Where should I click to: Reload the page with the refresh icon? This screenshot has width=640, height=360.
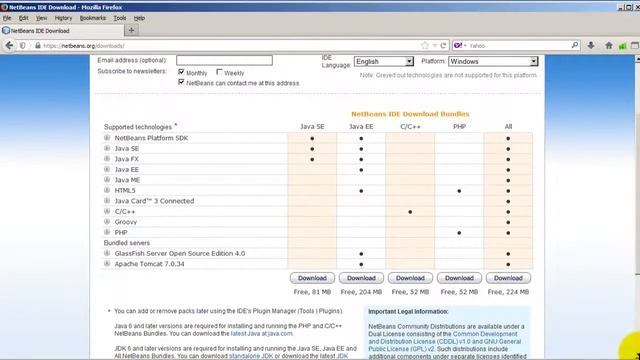point(443,45)
